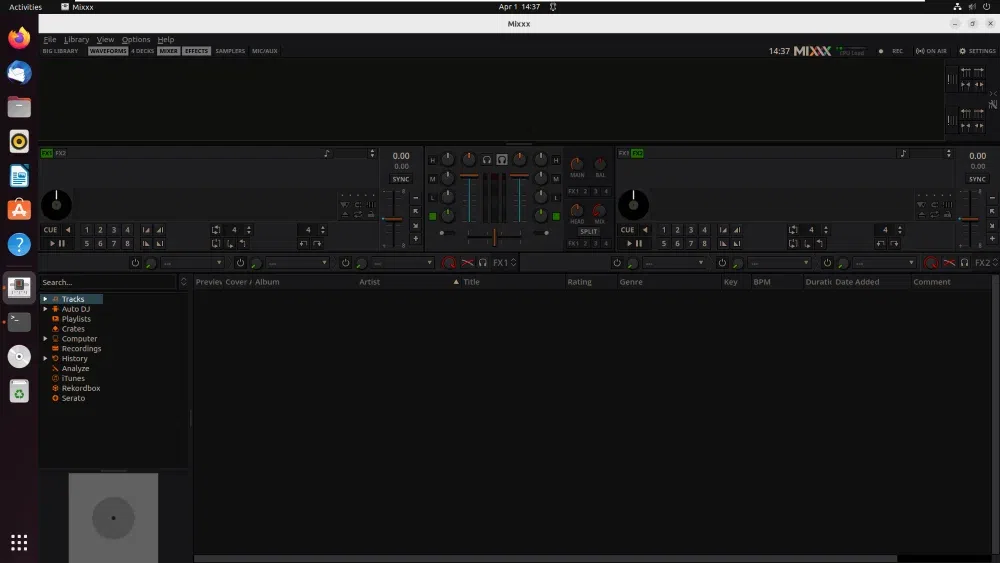Click Deck 1 rate increase plus button
Image resolution: width=1000 pixels, height=563 pixels.
click(416, 238)
